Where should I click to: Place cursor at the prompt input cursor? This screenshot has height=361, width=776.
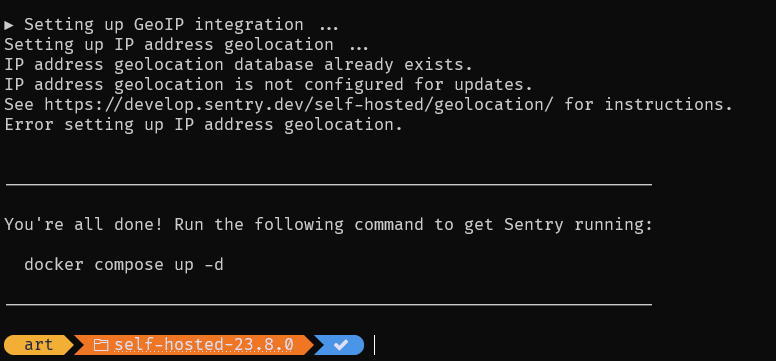tap(375, 345)
